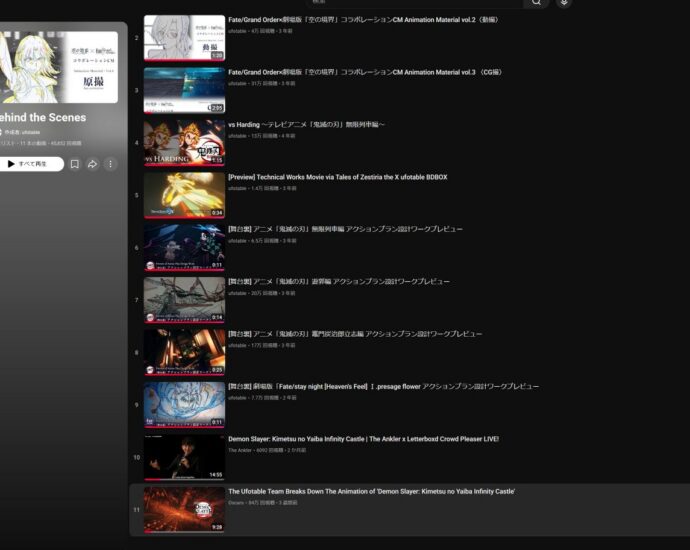The width and height of the screenshot is (690, 550).
Task: Open Fate/stay night Heaven's Feel preview title
Action: (383, 386)
